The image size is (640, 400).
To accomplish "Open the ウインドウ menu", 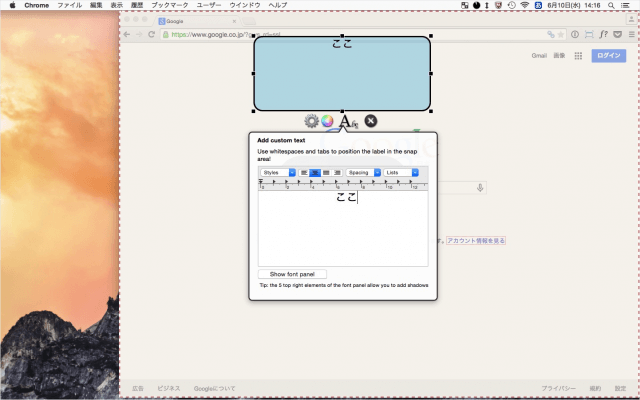I will (245, 5).
